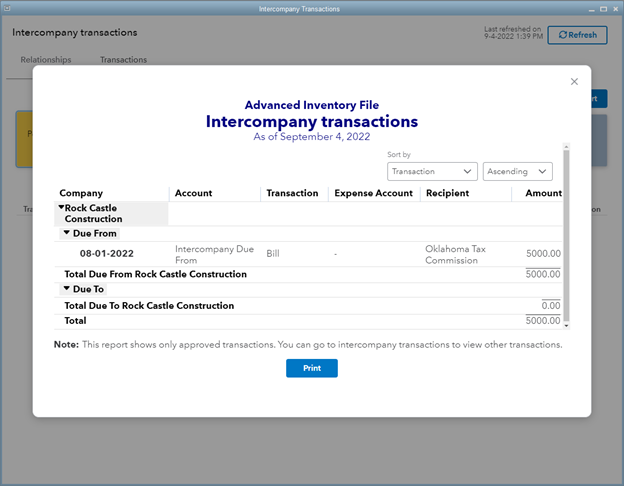The width and height of the screenshot is (624, 486).
Task: Click the Company column header
Action: tap(81, 193)
